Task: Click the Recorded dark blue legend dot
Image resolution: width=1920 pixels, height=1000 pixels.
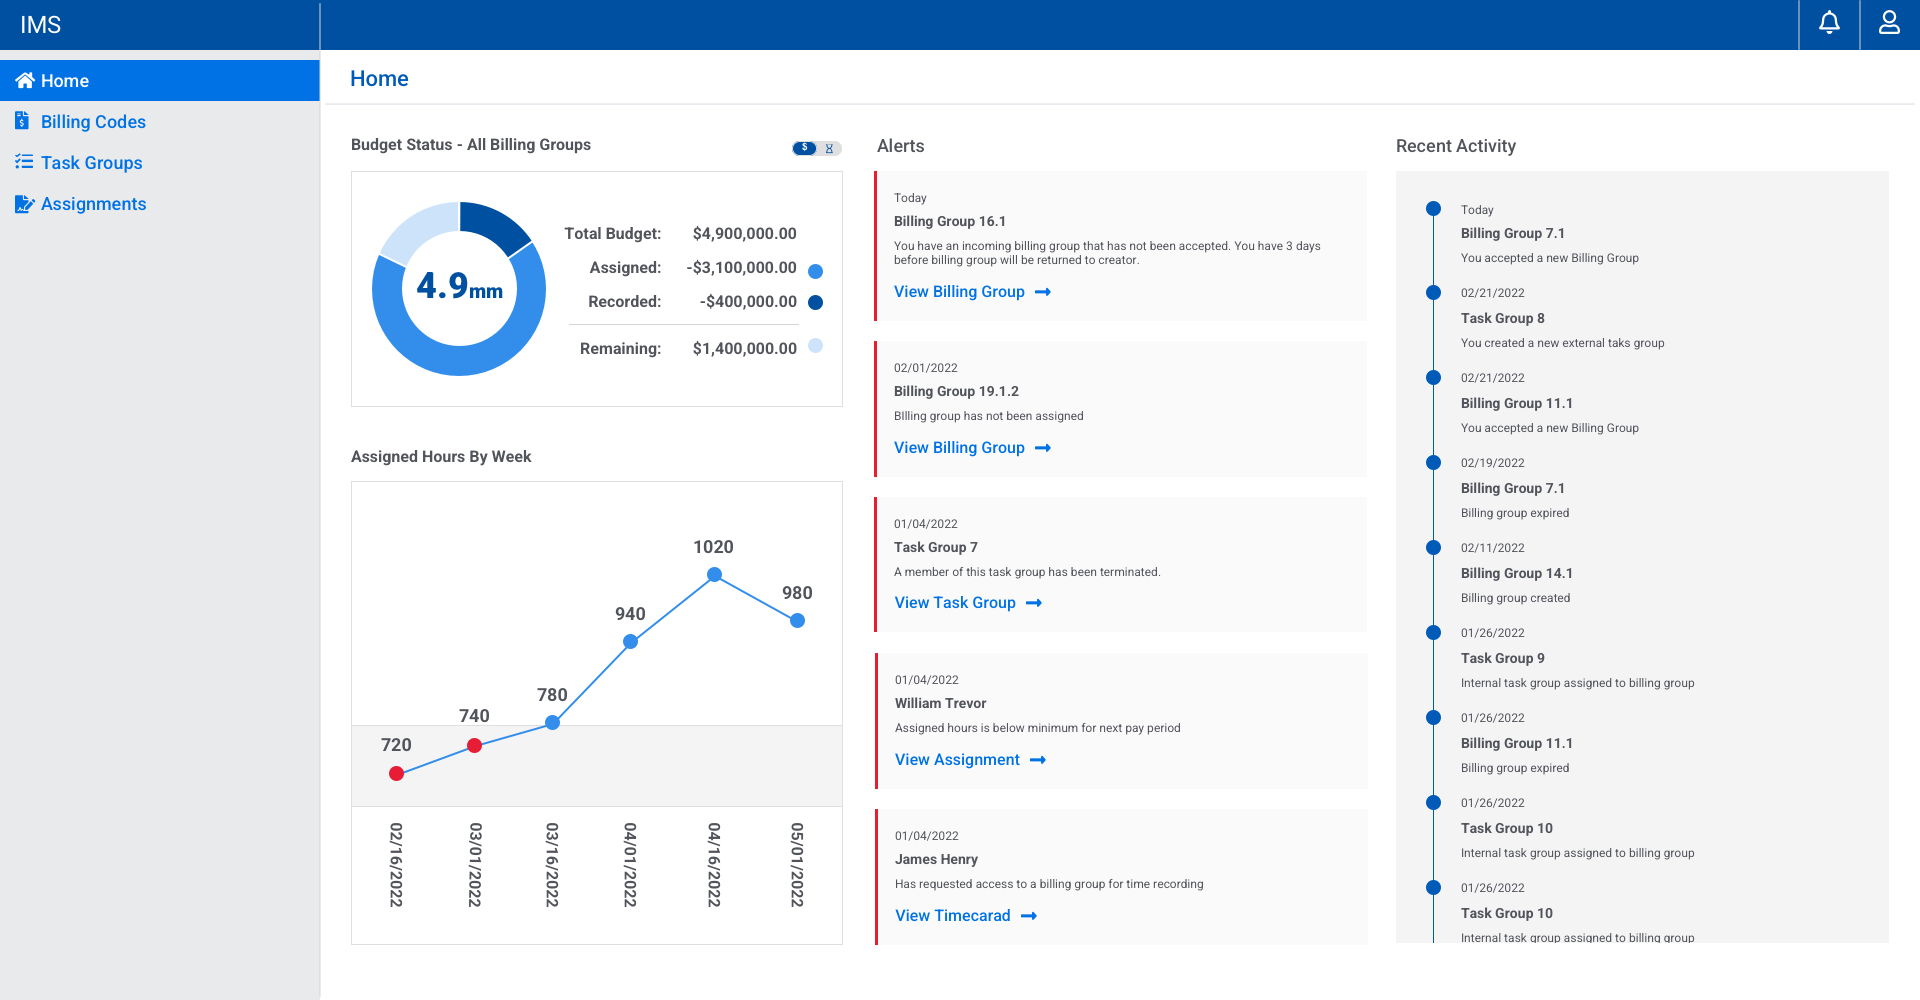Action: (815, 302)
